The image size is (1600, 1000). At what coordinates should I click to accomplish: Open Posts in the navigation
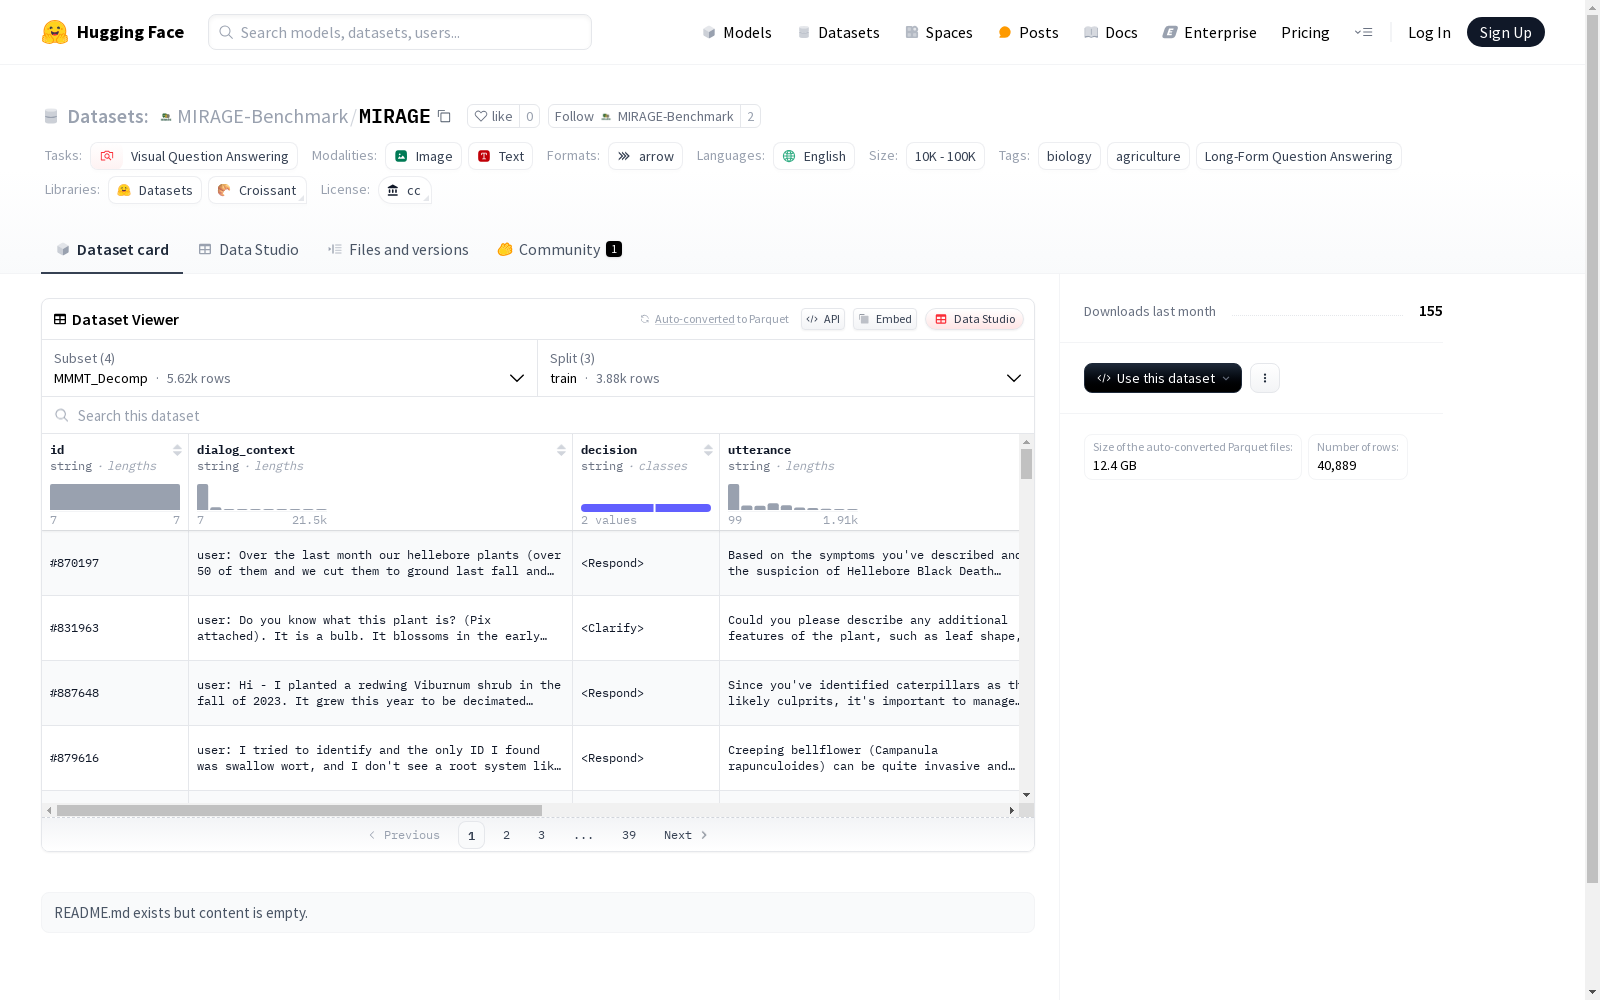[x=1028, y=32]
